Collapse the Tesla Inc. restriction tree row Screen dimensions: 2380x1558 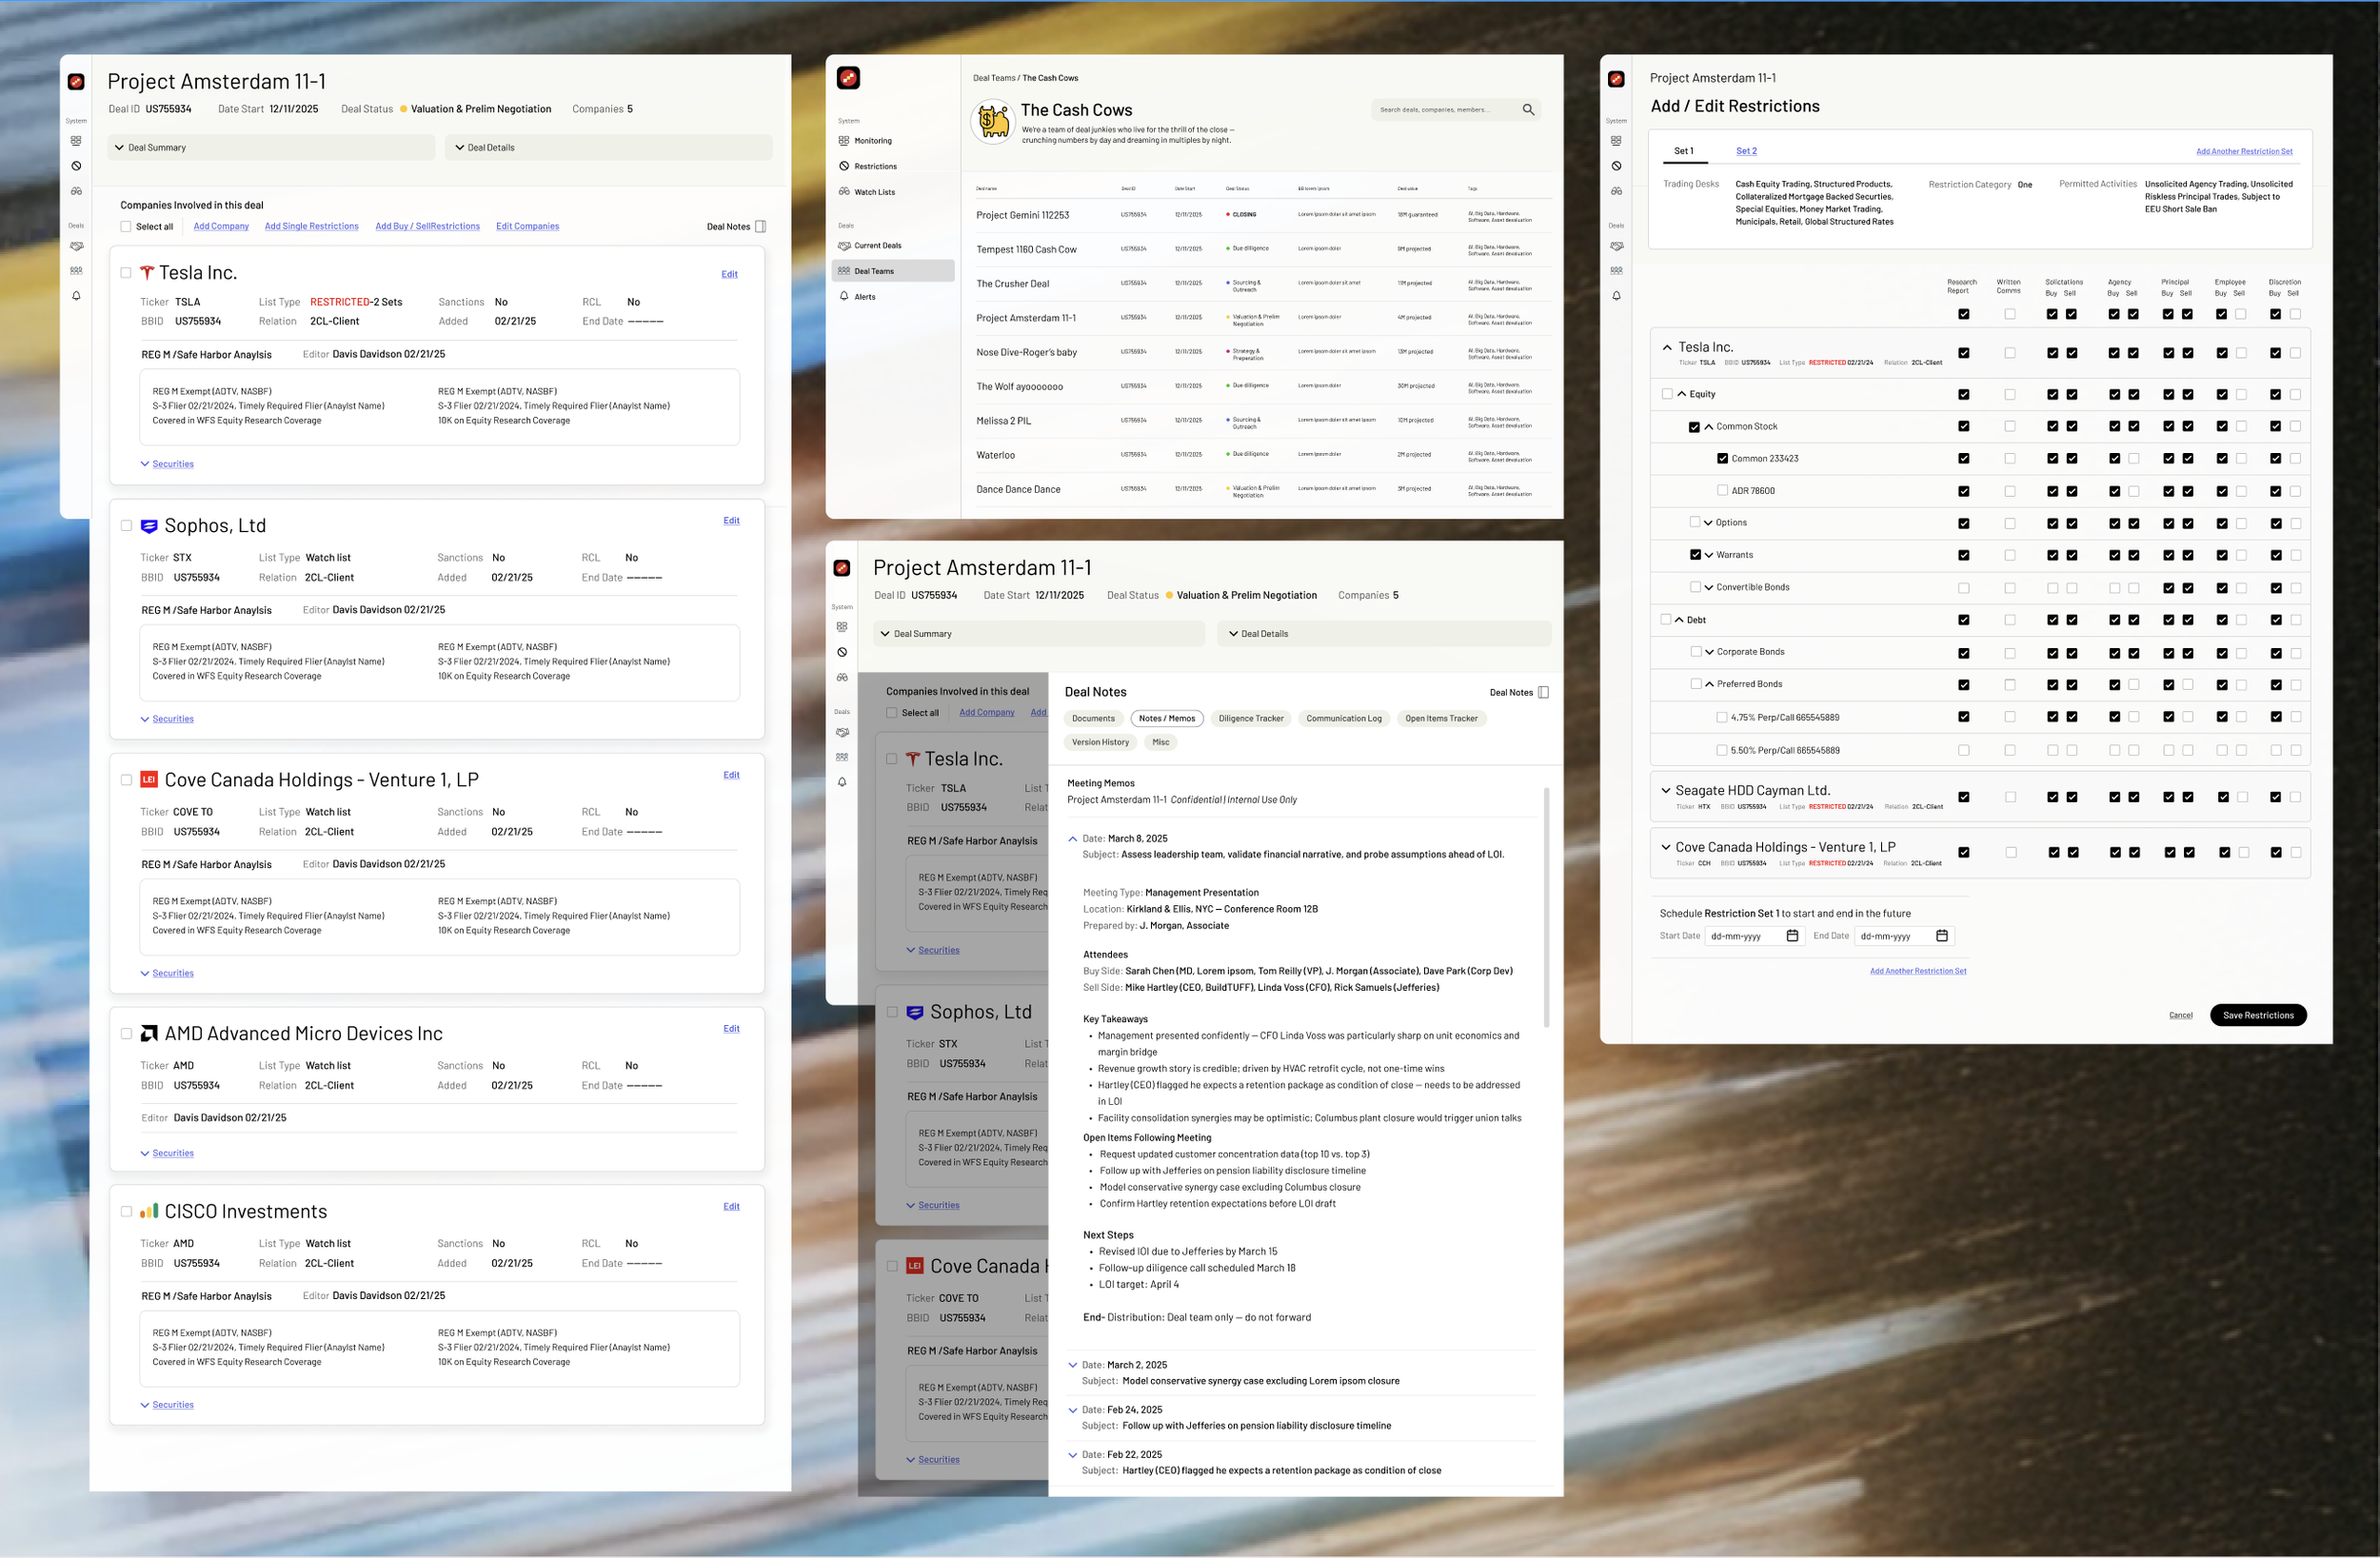[1666, 348]
